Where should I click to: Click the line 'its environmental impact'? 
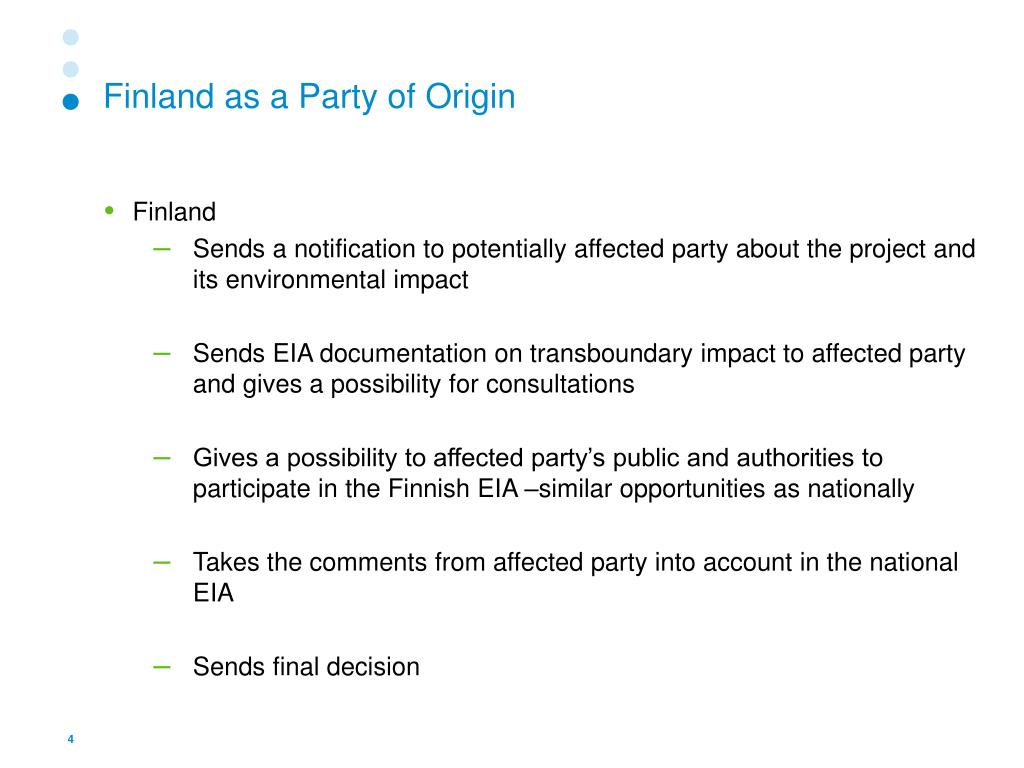330,280
